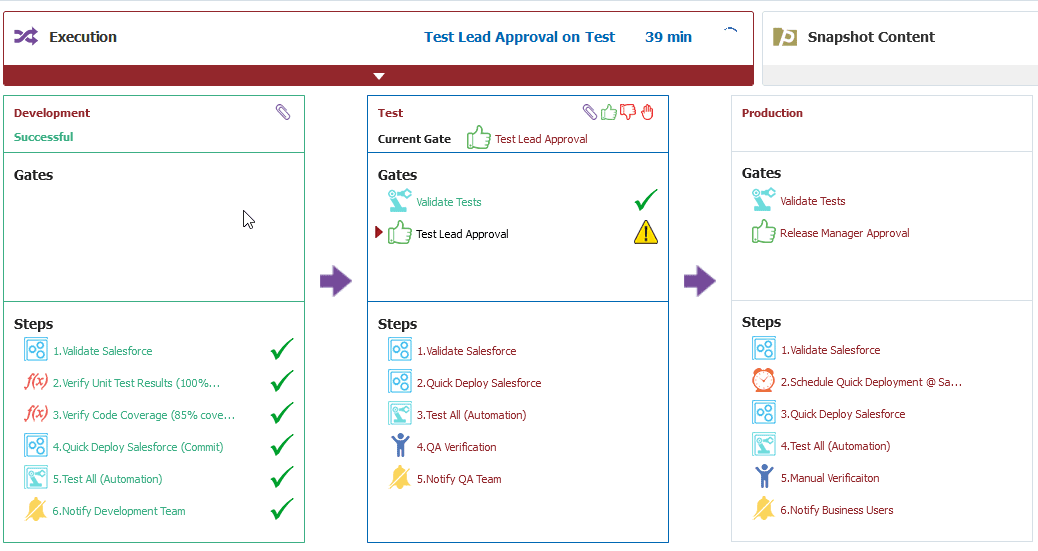The height and width of the screenshot is (551, 1038).
Task: Click the red stop hand icon
Action: tap(647, 112)
